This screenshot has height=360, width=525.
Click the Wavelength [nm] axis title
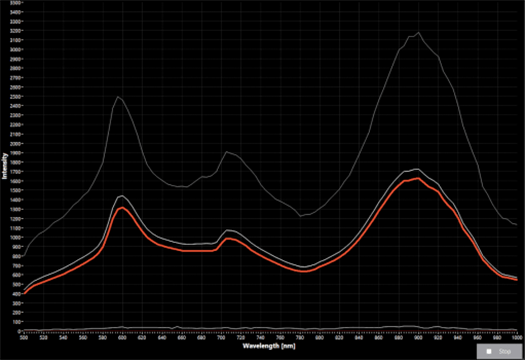coord(269,346)
